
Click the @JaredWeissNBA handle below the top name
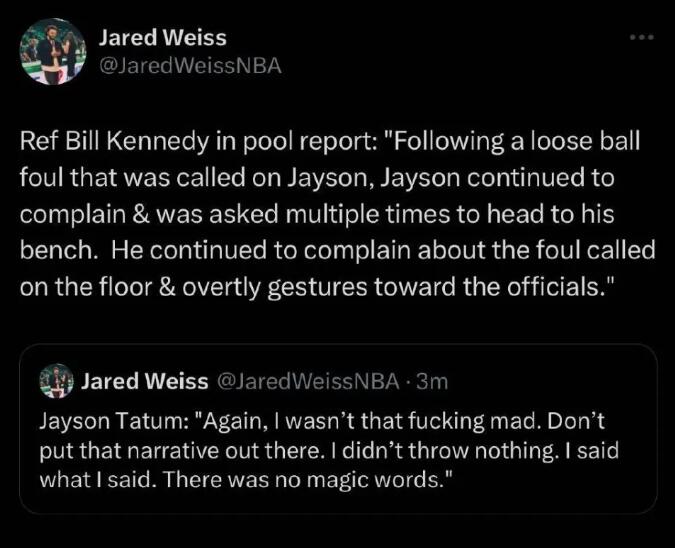click(x=190, y=66)
